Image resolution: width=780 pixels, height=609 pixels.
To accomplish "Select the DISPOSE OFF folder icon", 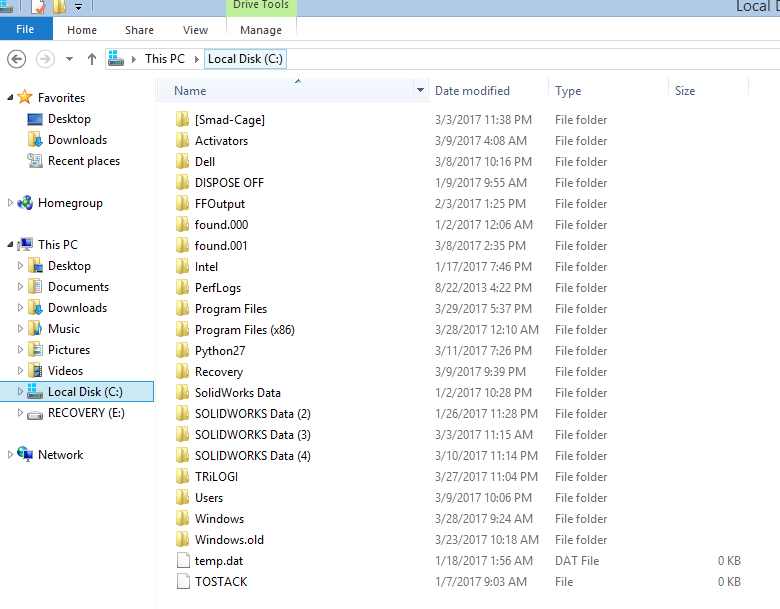I will click(x=183, y=182).
